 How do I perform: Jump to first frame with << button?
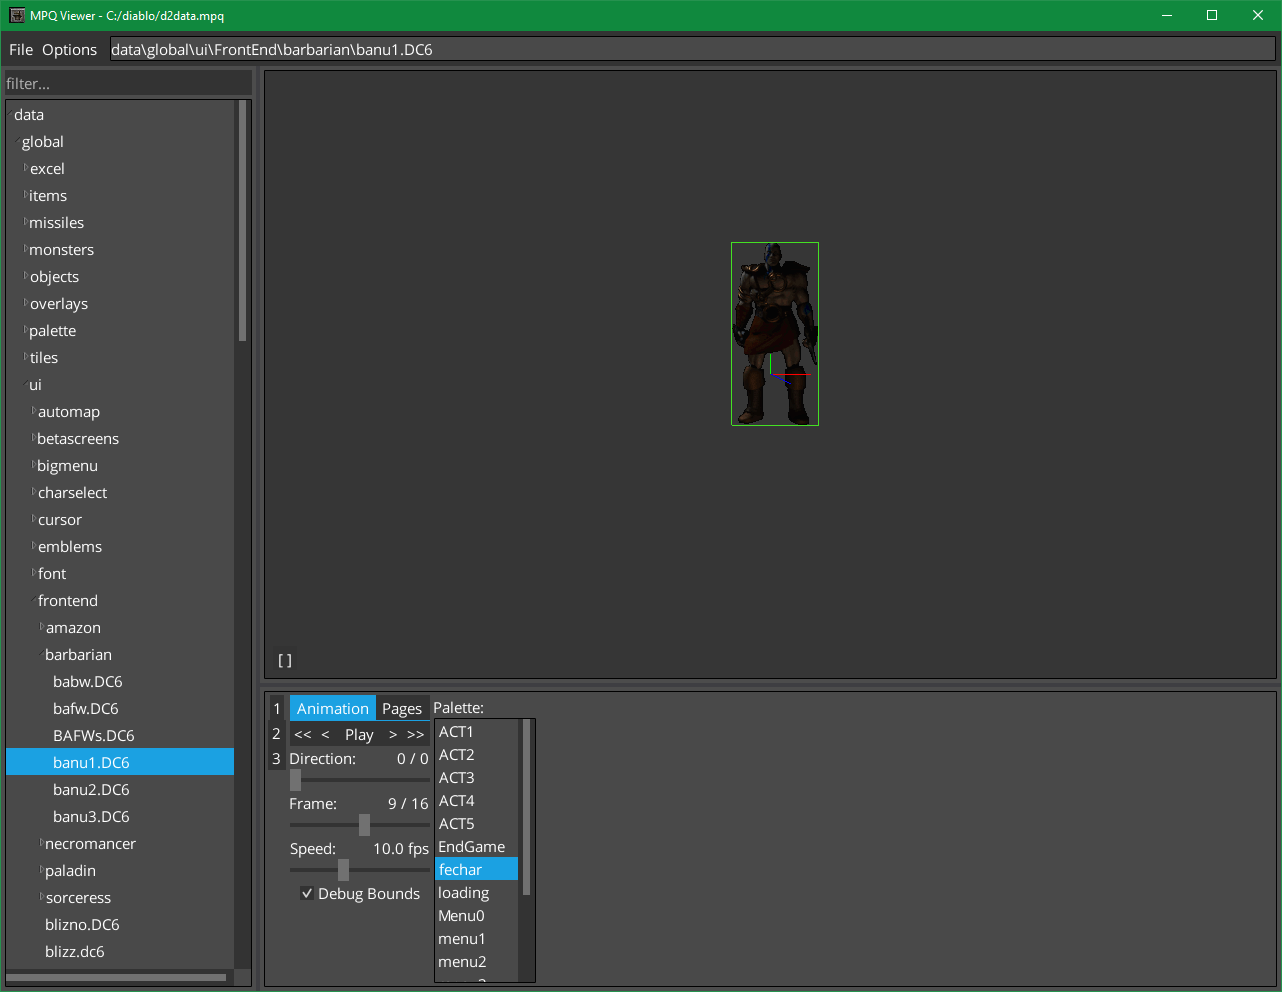pyautogui.click(x=303, y=734)
